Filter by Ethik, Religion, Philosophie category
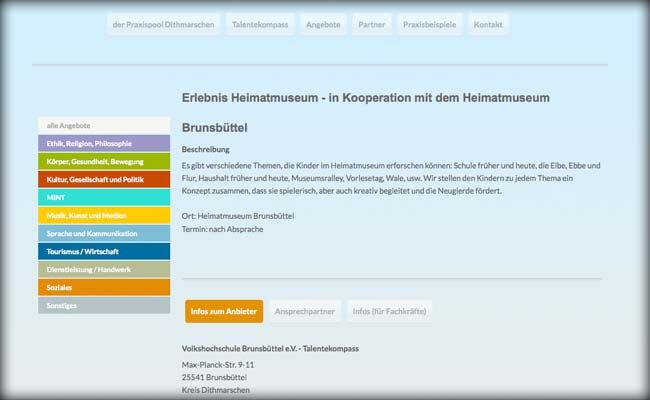The image size is (650, 400). tap(104, 144)
